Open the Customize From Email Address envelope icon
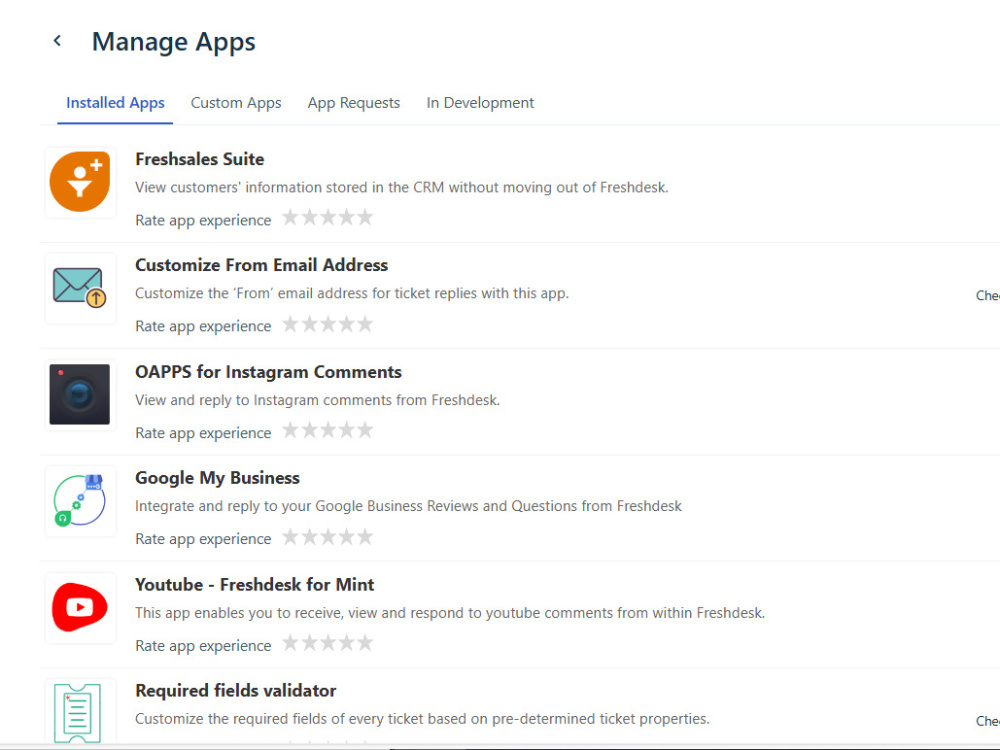1000x750 pixels. coord(80,288)
